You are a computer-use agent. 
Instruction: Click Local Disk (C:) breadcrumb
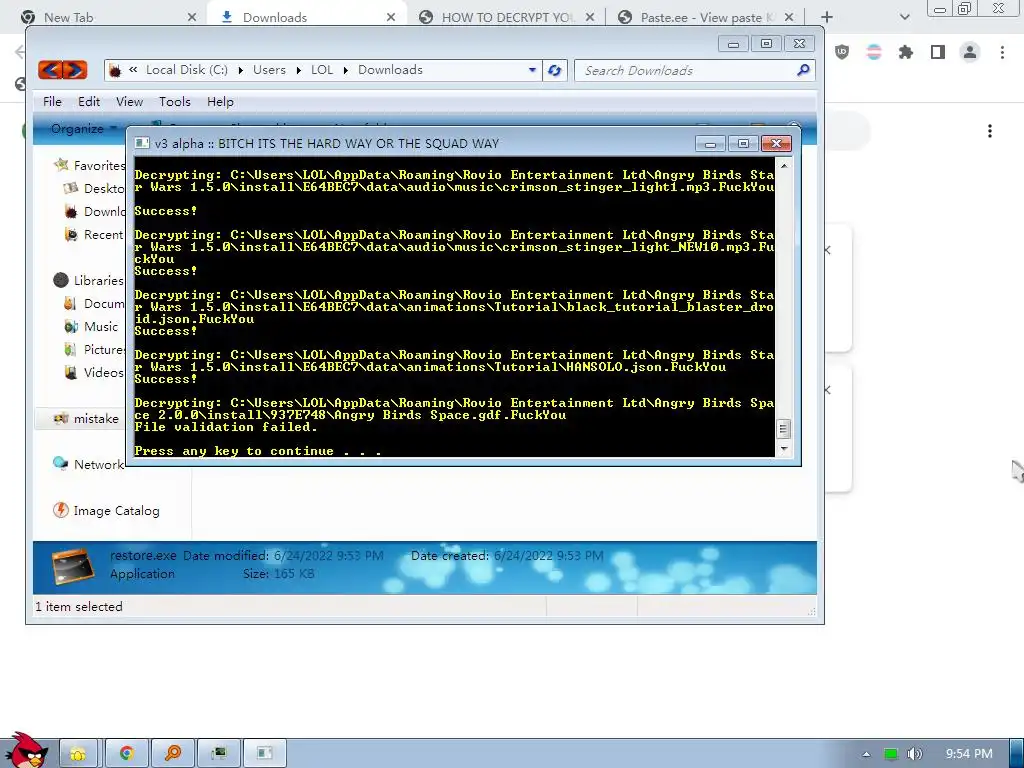coord(187,70)
